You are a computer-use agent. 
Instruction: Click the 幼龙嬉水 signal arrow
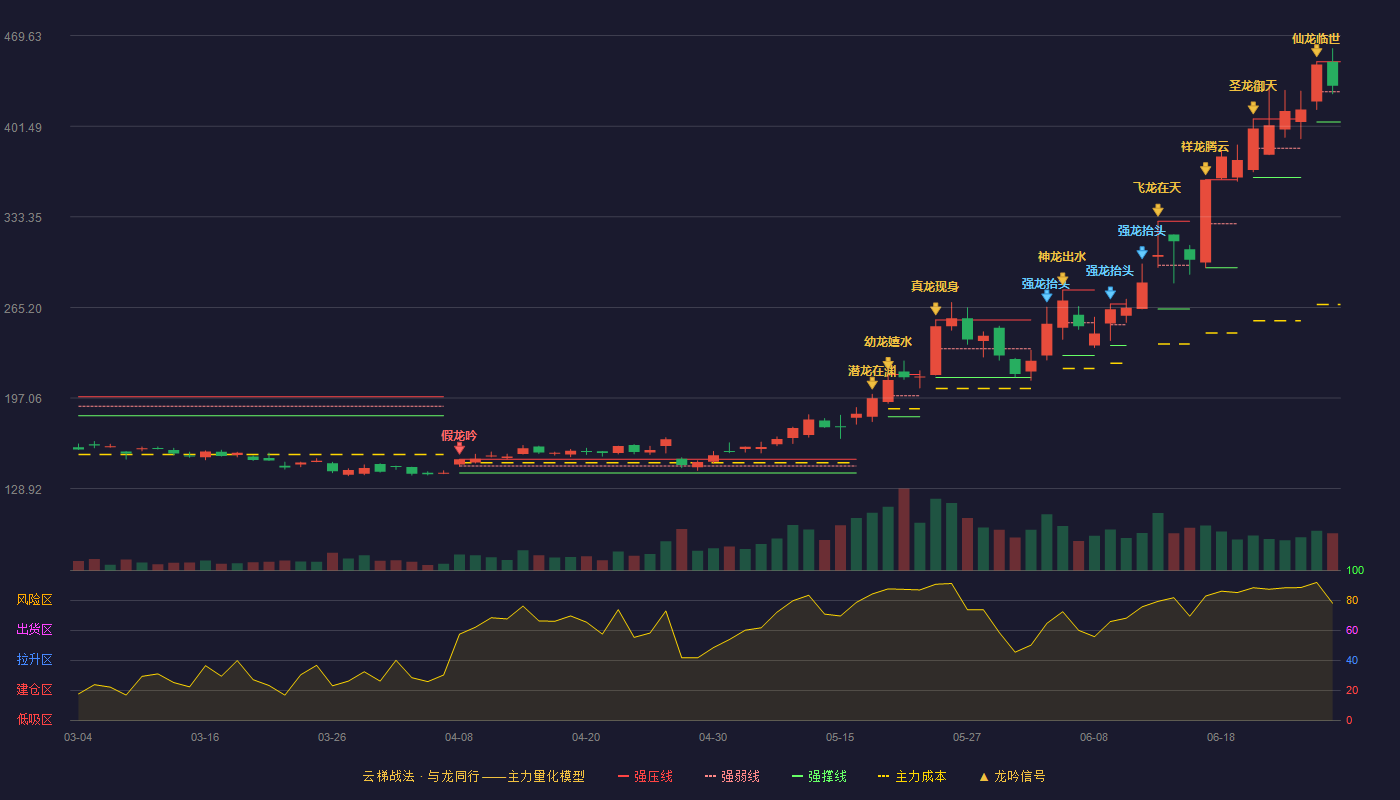pos(888,364)
